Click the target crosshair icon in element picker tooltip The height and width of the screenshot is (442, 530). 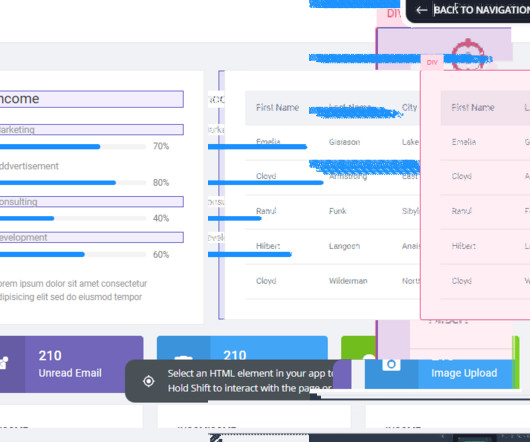[148, 381]
